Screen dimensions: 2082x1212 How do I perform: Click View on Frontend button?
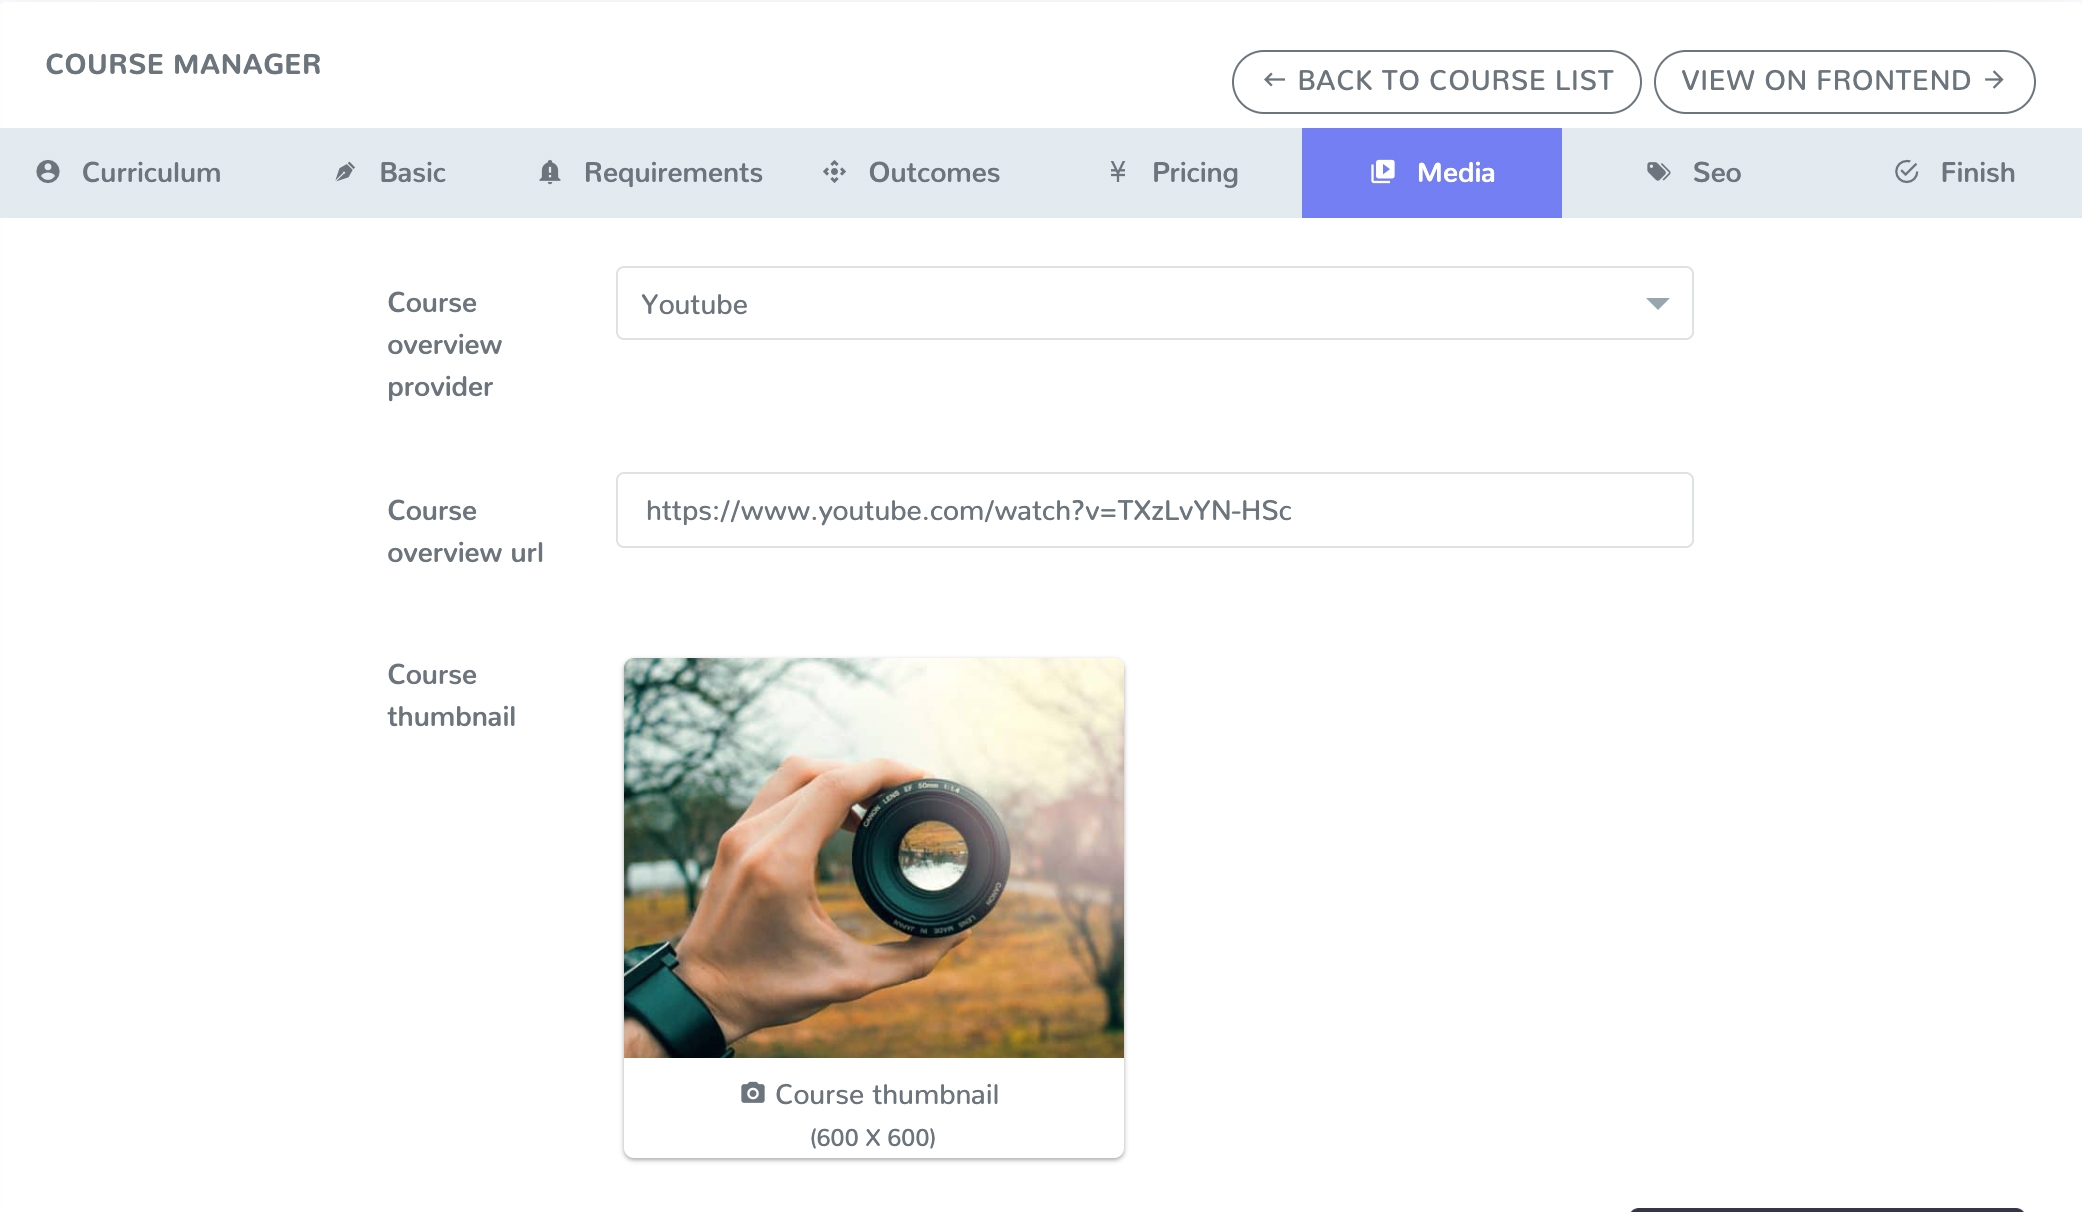tap(1845, 81)
